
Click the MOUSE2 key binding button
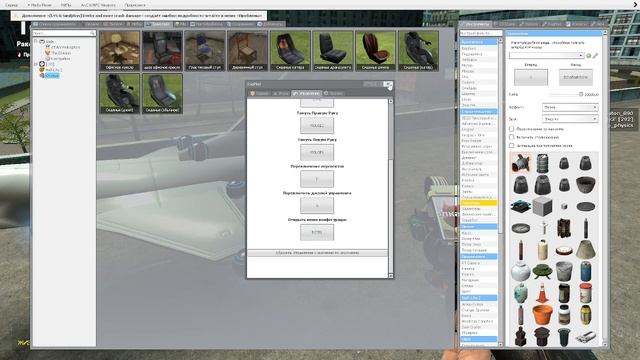coord(317,126)
